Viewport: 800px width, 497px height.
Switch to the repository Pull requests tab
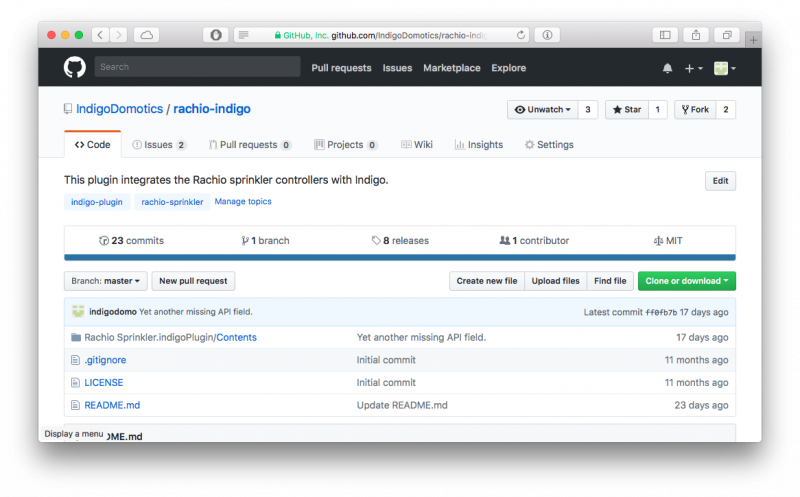[x=250, y=145]
